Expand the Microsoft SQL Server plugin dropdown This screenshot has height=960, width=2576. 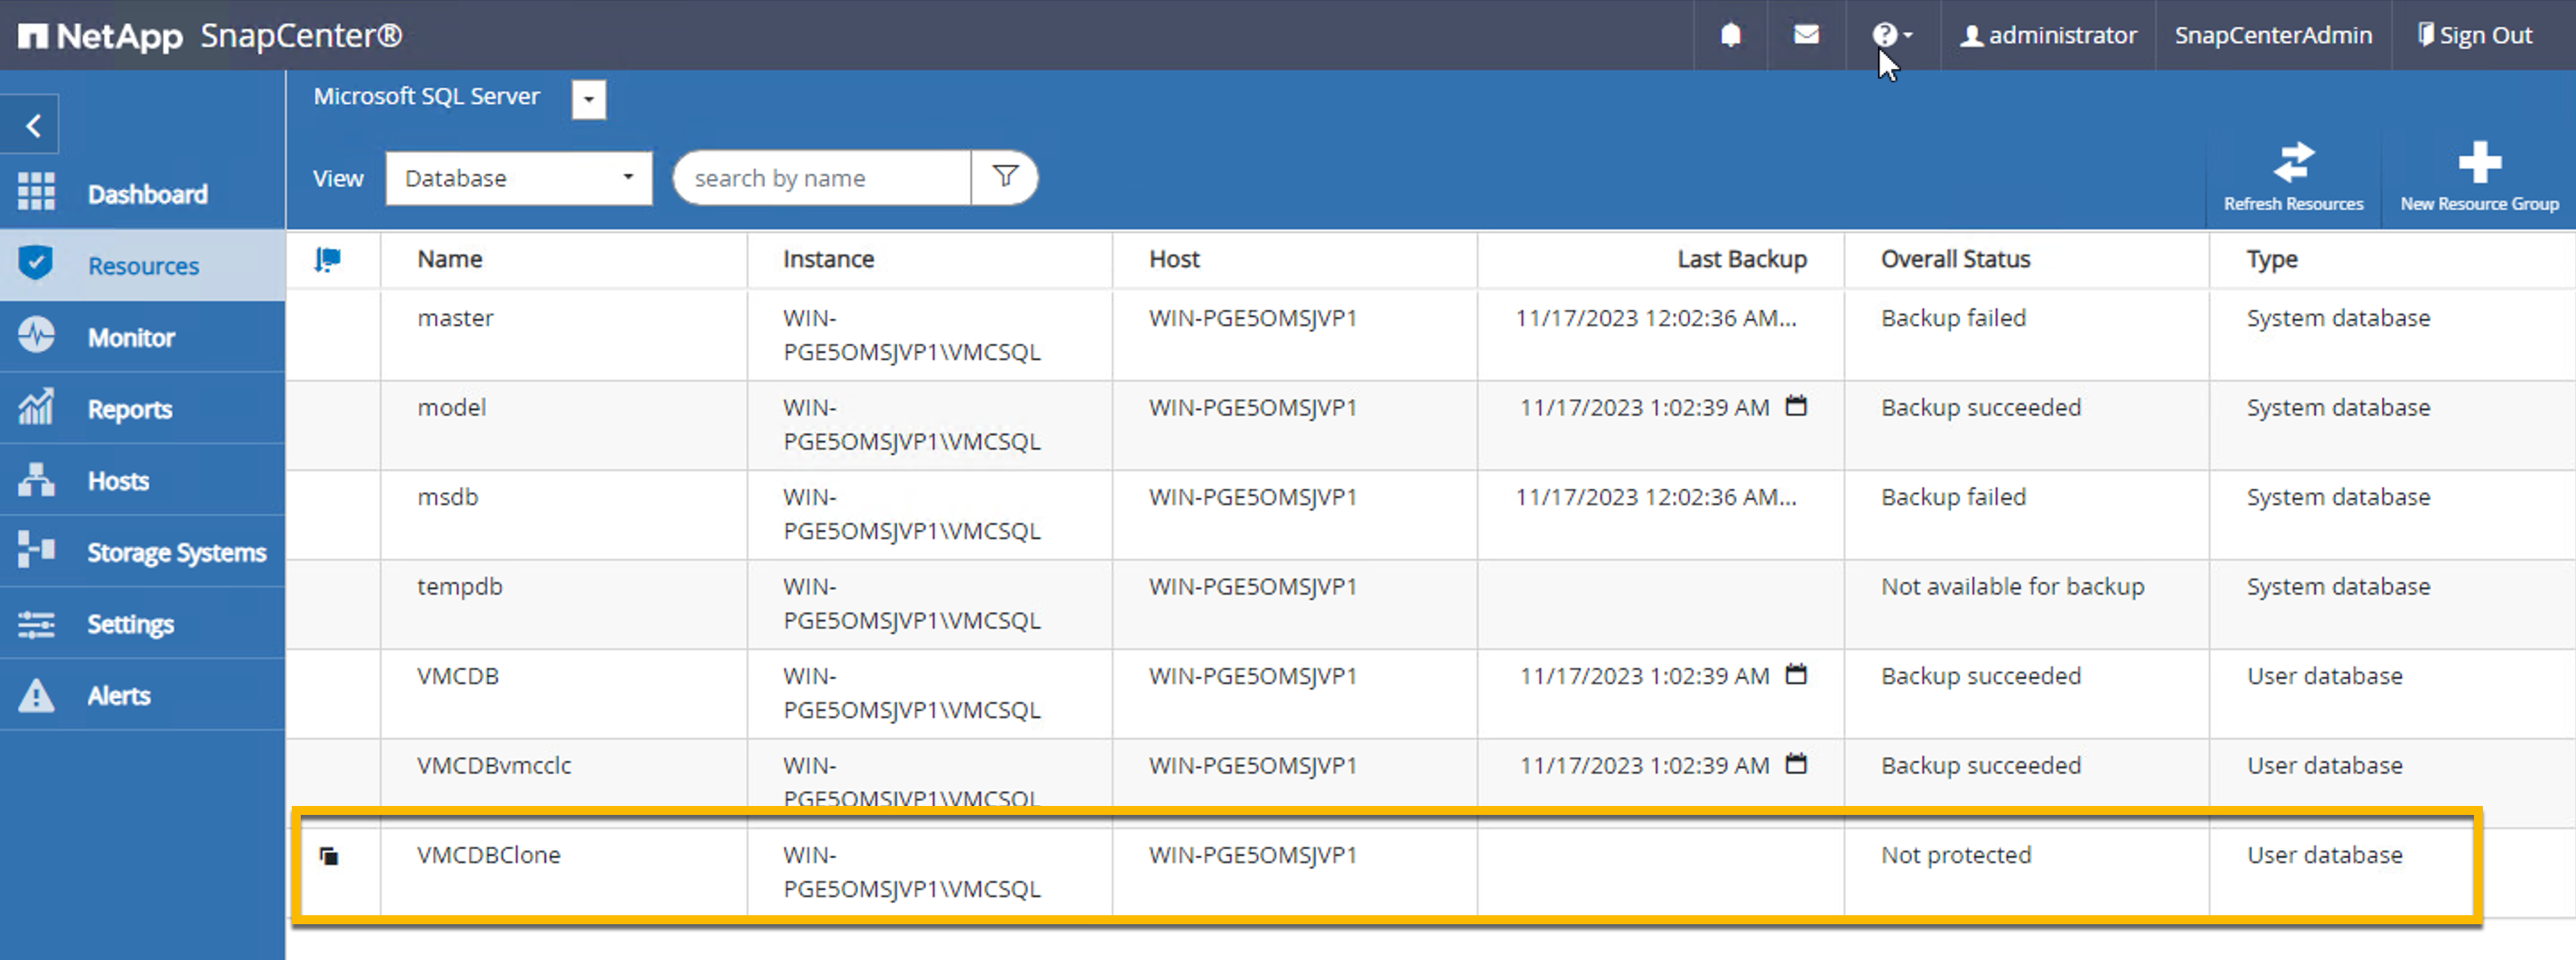[589, 99]
